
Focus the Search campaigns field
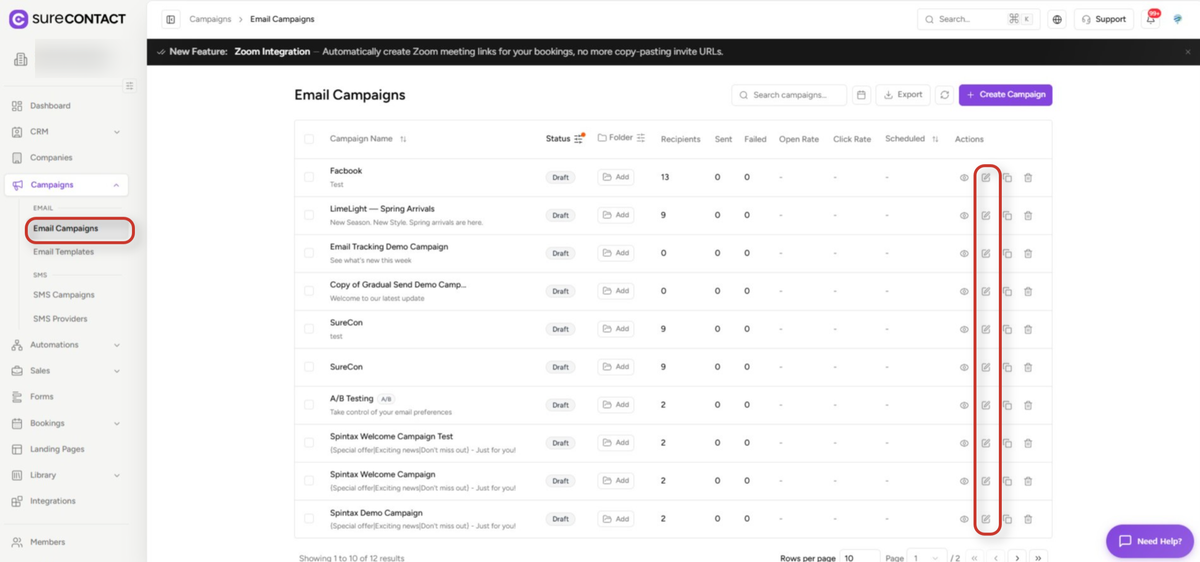coord(789,95)
